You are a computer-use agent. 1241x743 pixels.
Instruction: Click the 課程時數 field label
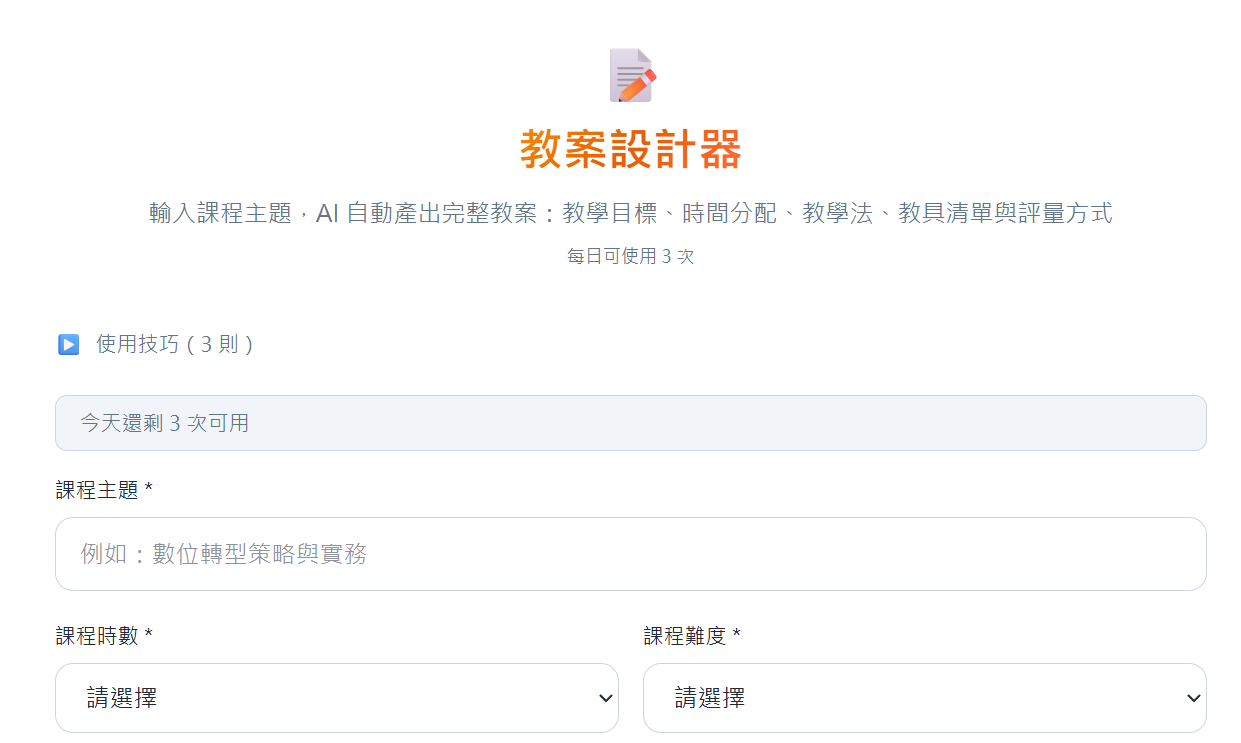point(96,636)
